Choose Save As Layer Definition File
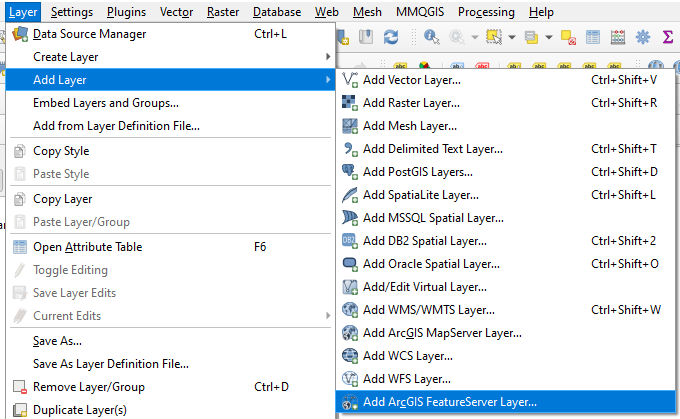 (170, 364)
